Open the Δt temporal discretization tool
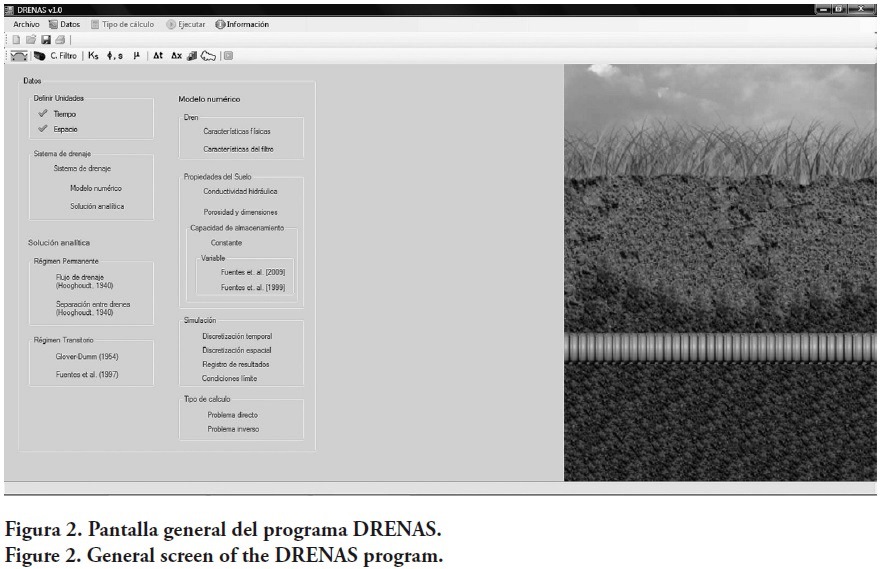Image resolution: width=881 pixels, height=569 pixels. tap(158, 56)
